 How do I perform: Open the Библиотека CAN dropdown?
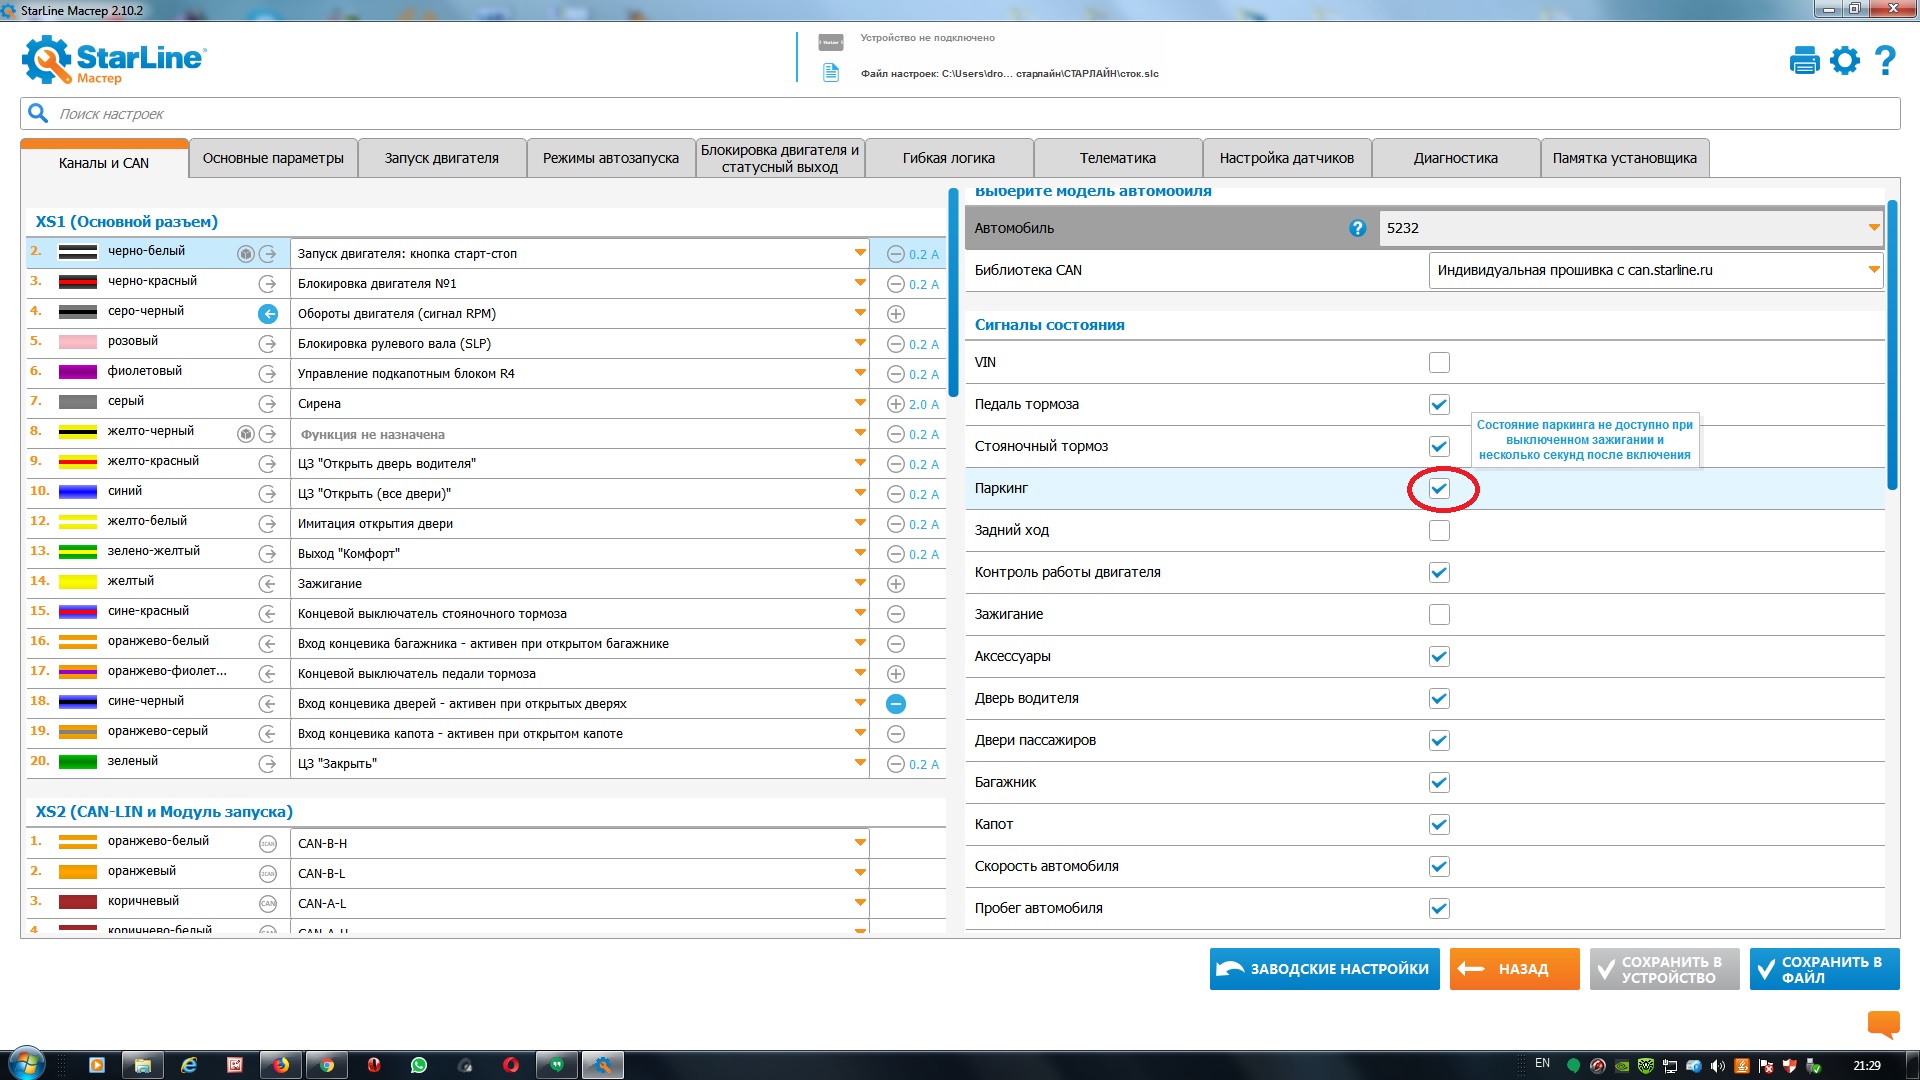coord(1873,270)
